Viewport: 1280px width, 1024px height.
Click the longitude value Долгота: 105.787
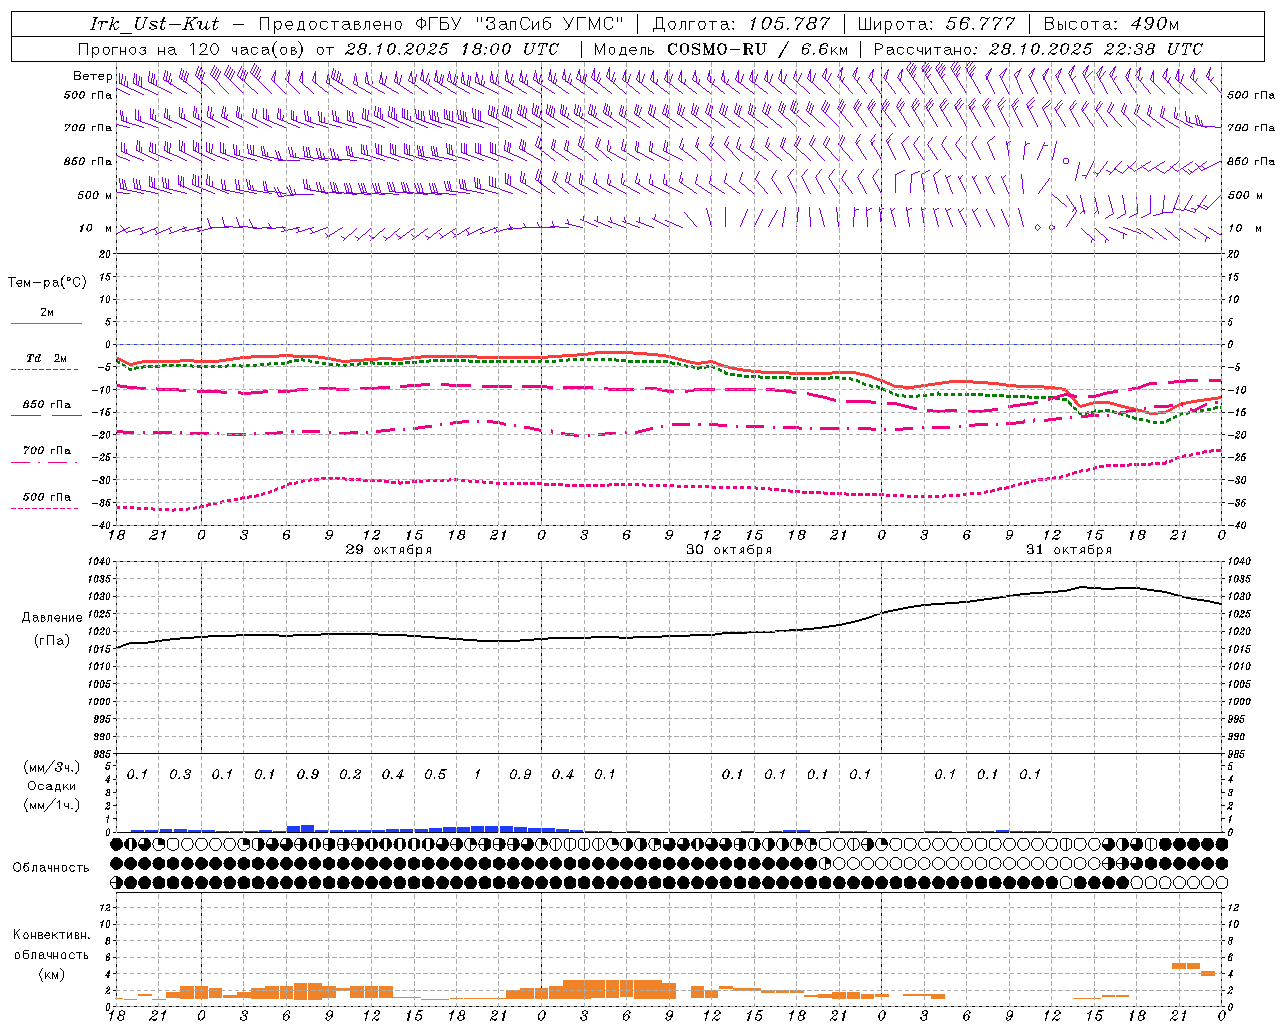pyautogui.click(x=741, y=24)
